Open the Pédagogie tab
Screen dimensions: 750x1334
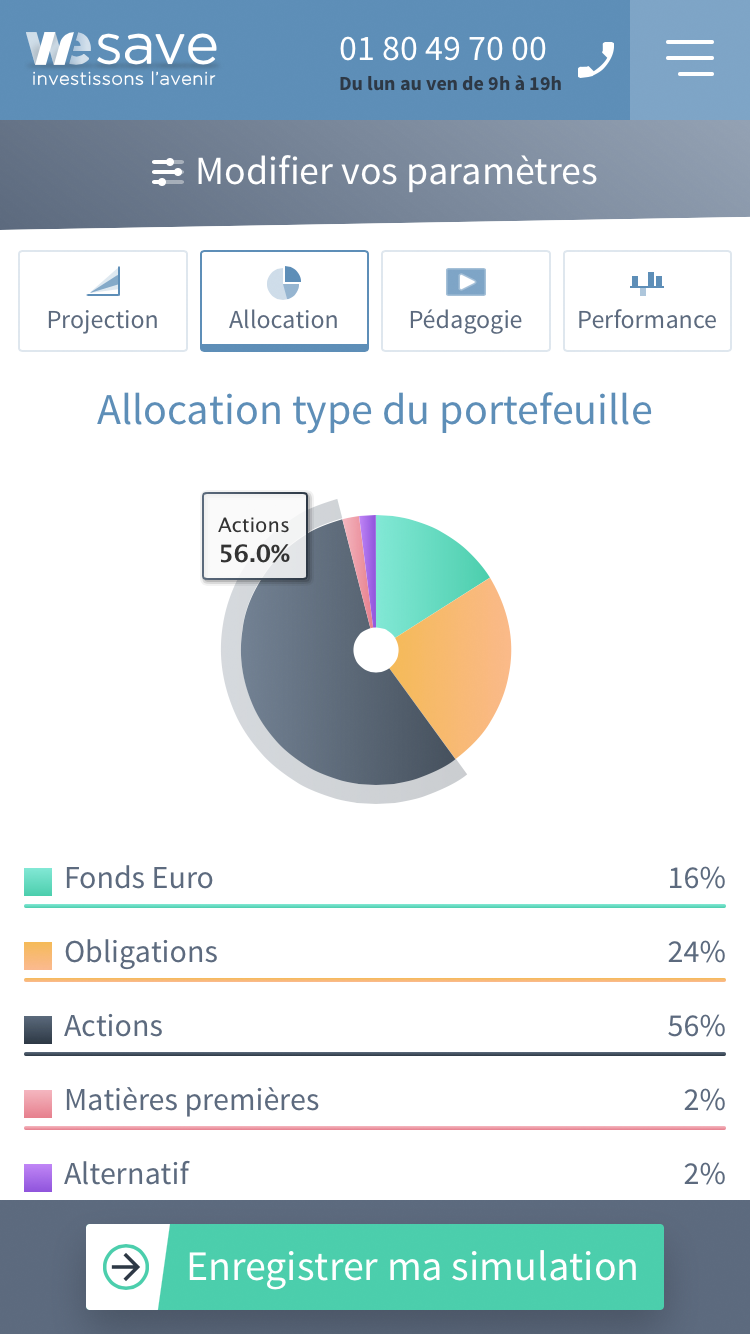coord(466,300)
